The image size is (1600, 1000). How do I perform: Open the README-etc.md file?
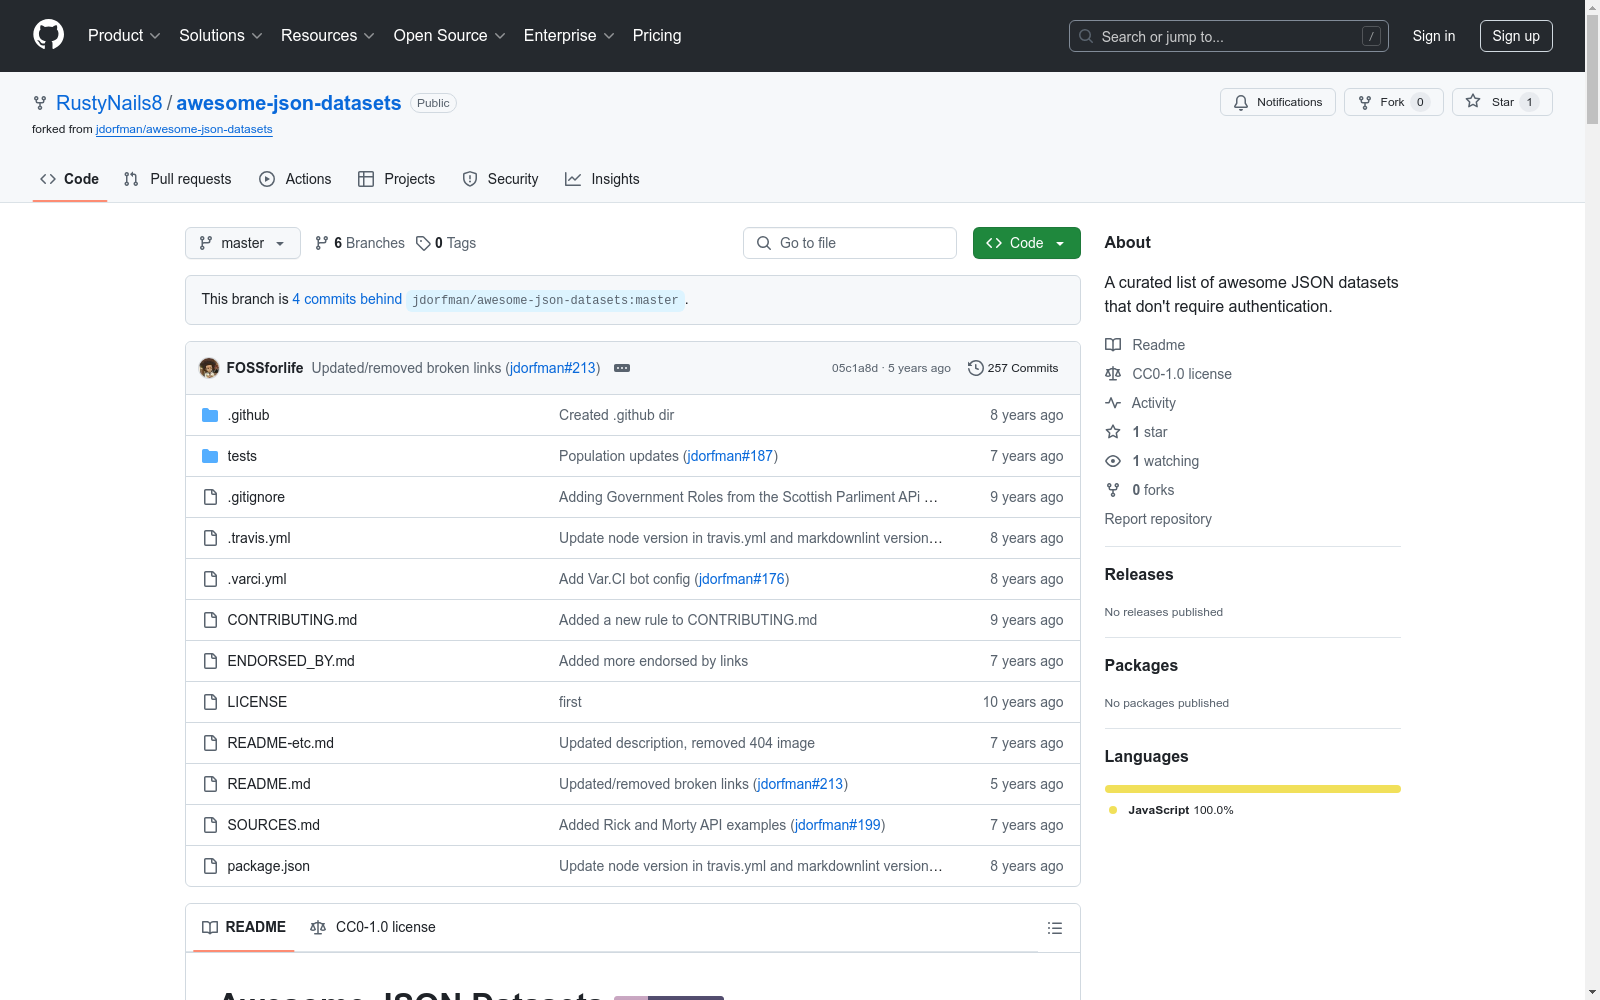(281, 743)
